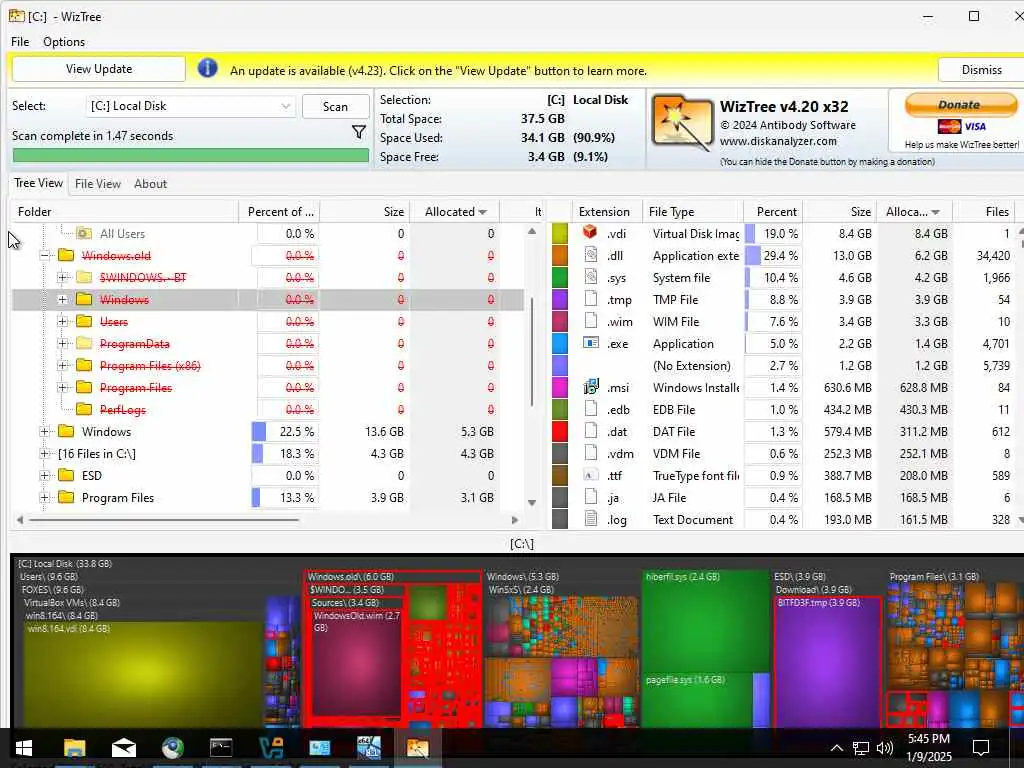Click the ESD folder icon
1024x768 pixels.
click(x=66, y=475)
